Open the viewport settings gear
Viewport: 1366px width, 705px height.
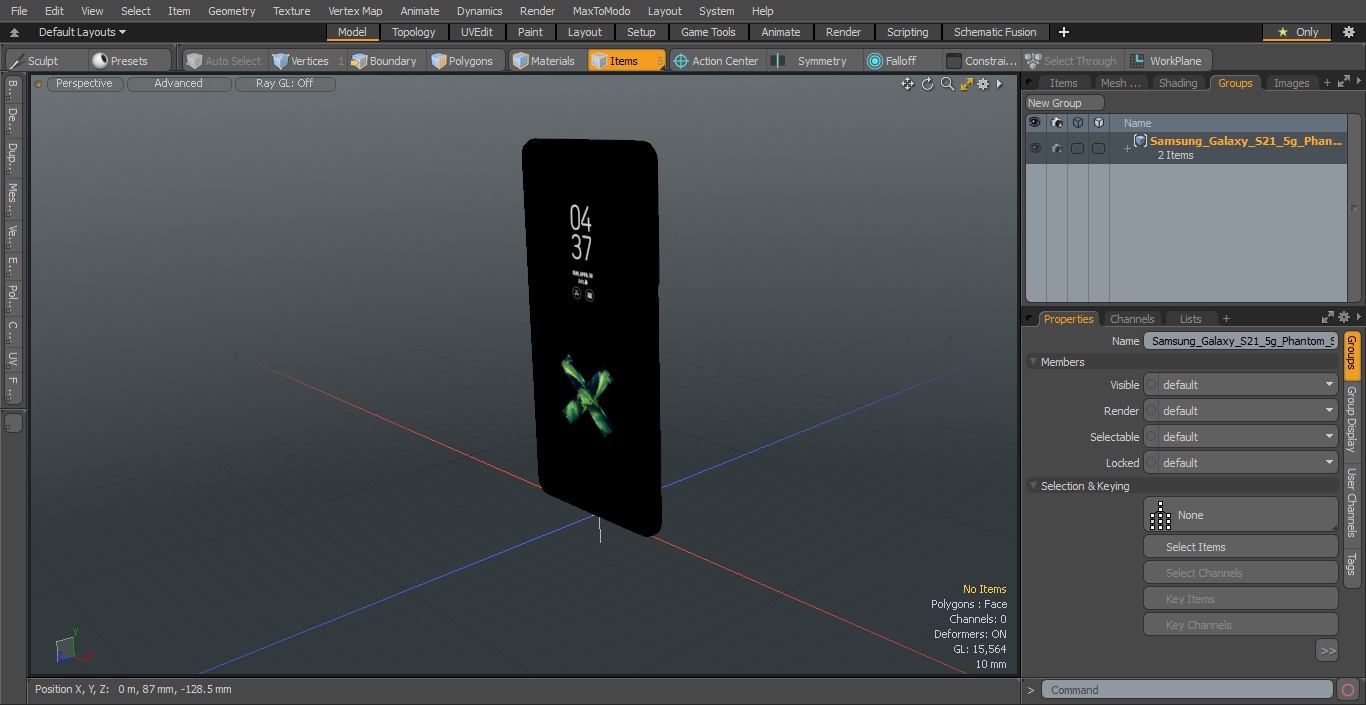coord(983,84)
